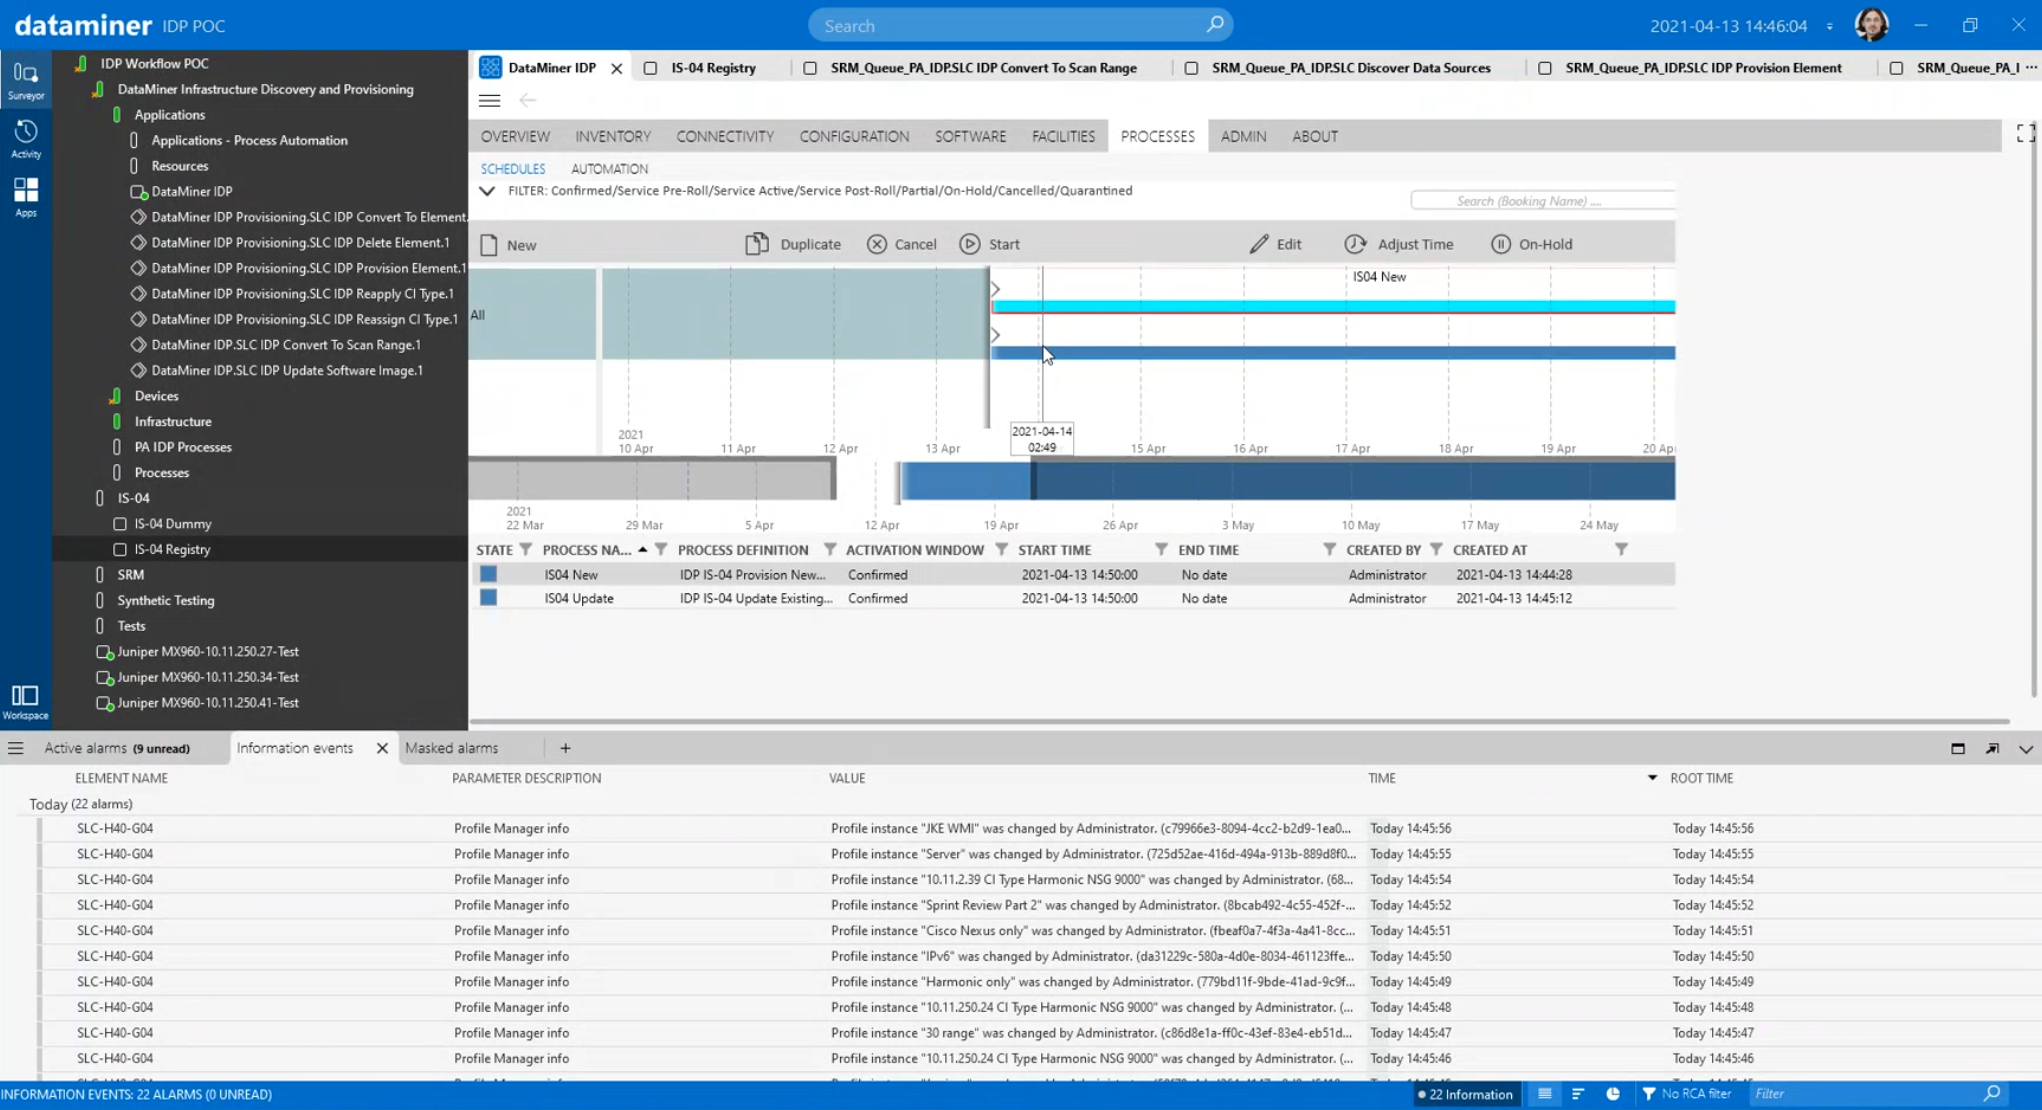Click the Duplicate booking icon
This screenshot has height=1110, width=2042.
[x=757, y=244]
